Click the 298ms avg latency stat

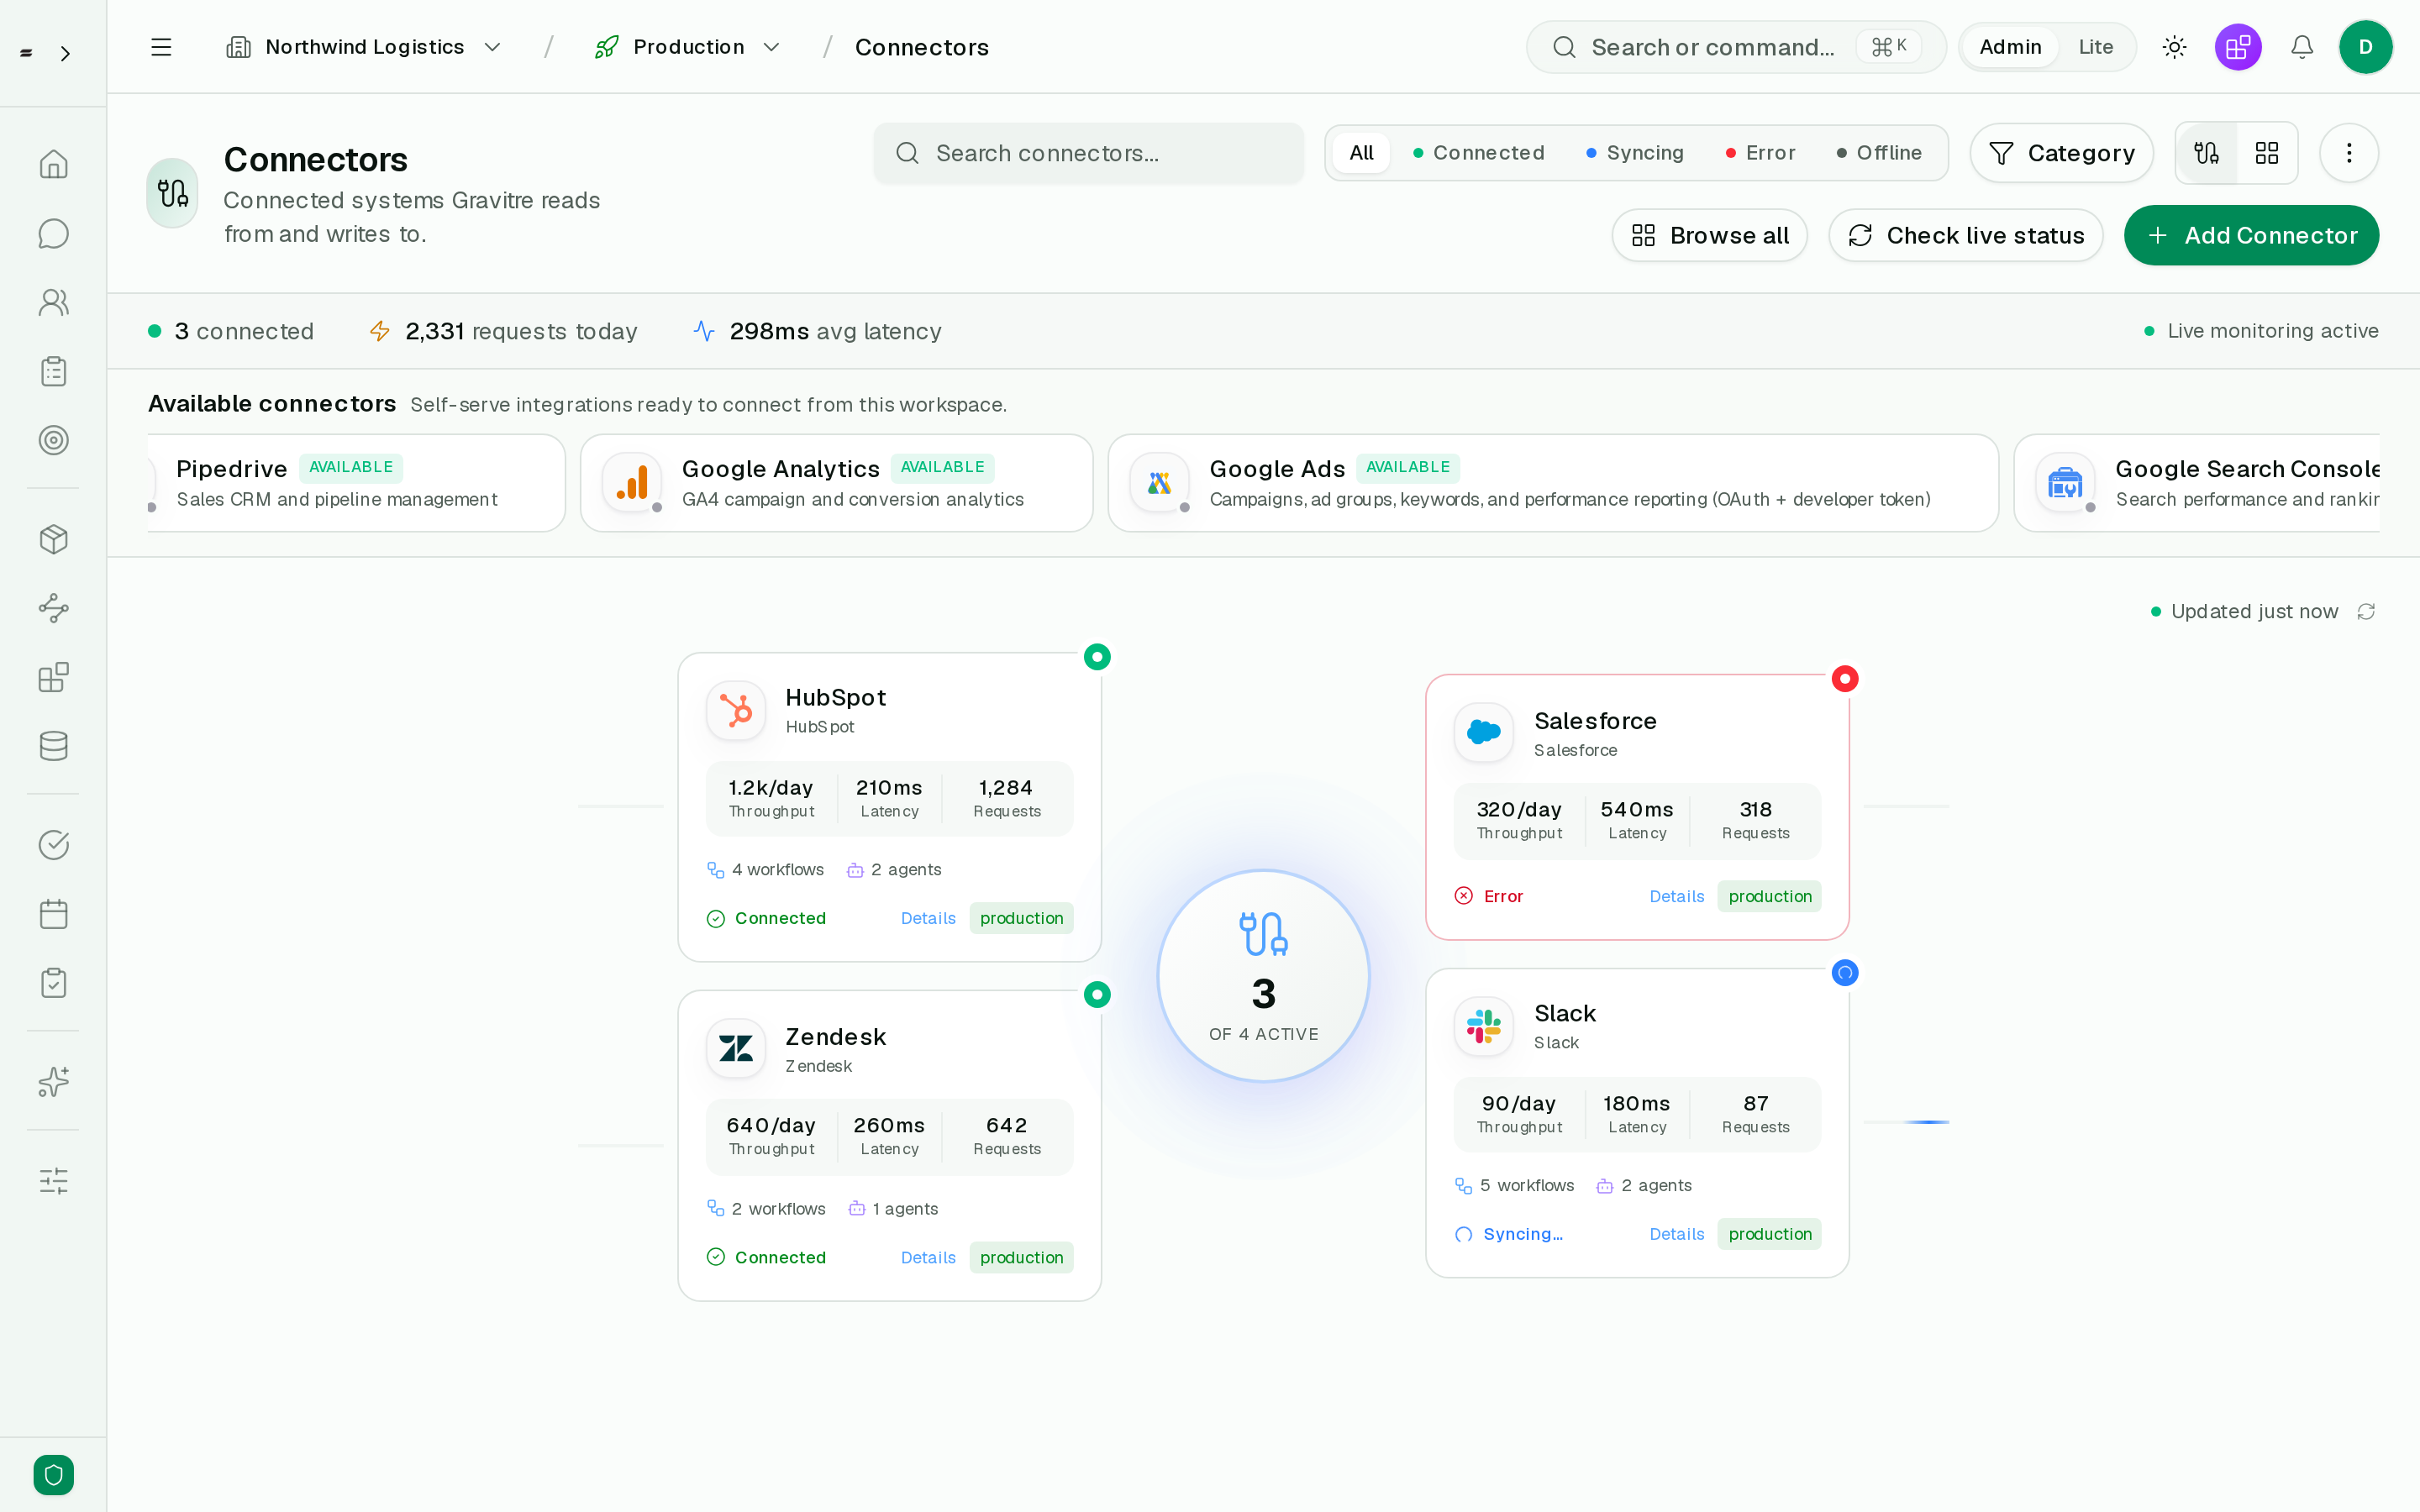817,331
